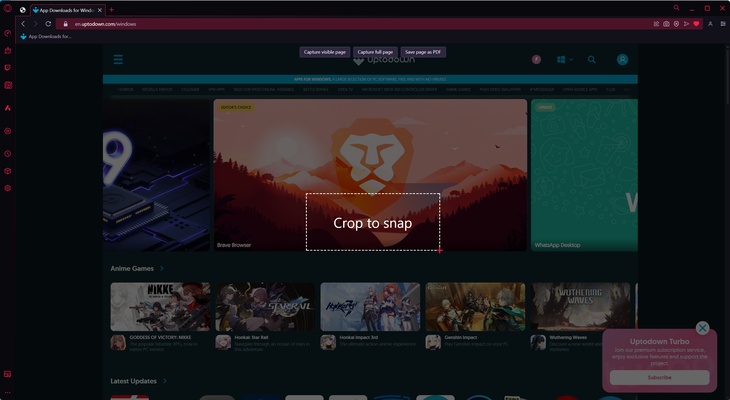Dismiss the Uptodown Turbo popup
The height and width of the screenshot is (400, 730).
coord(703,328)
